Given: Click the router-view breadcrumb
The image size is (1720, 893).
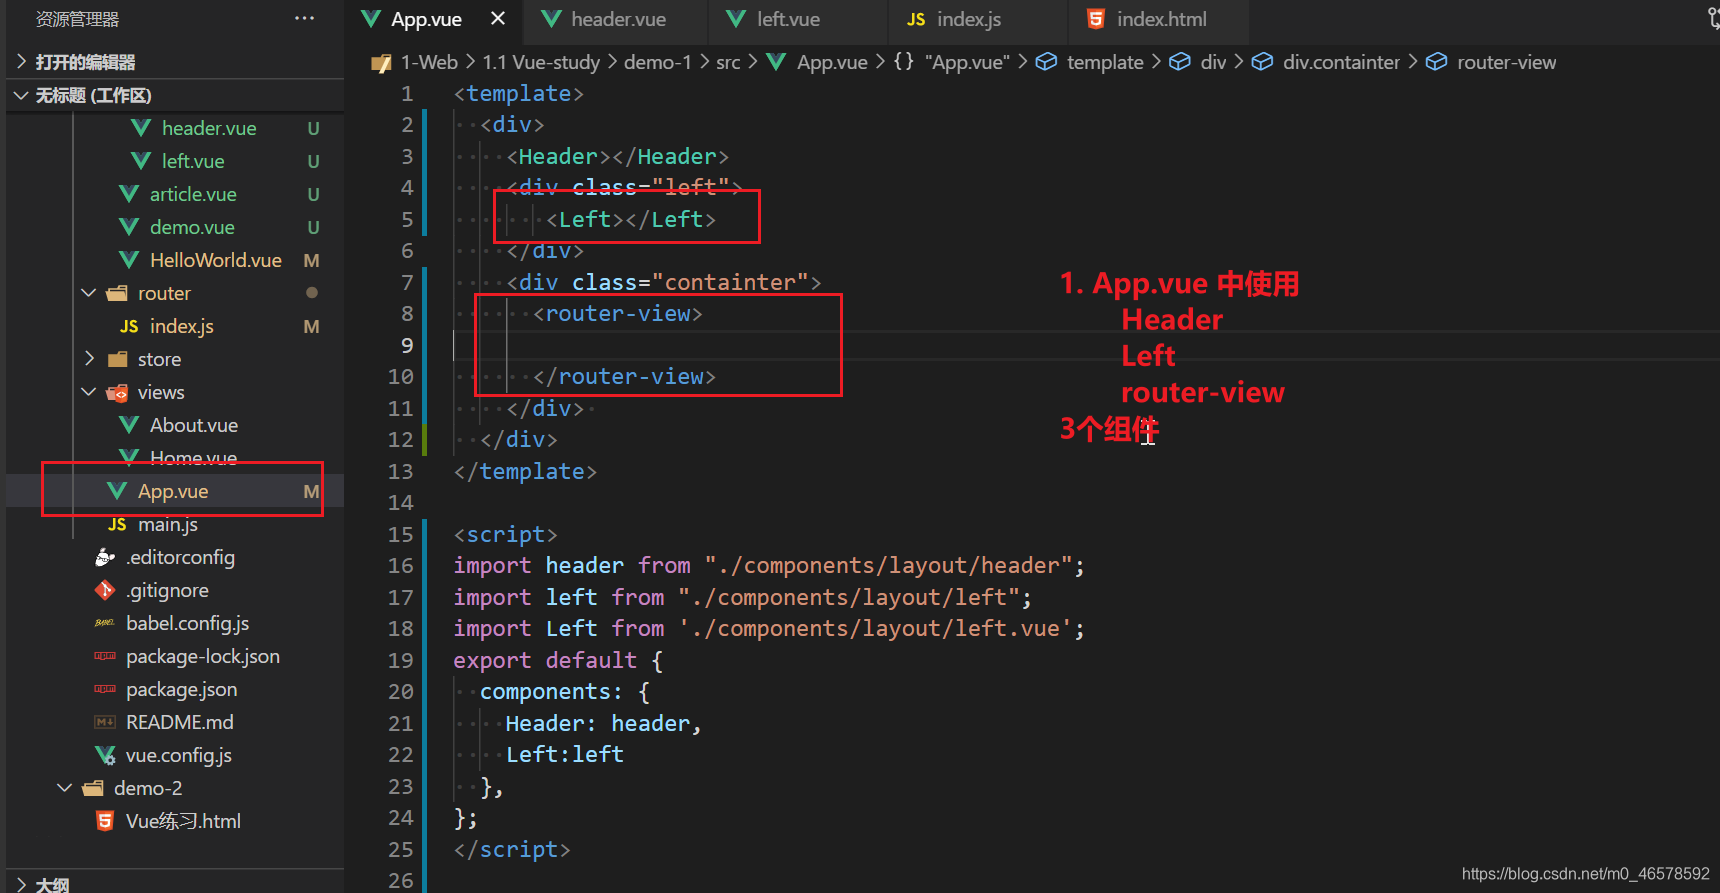Looking at the screenshot, I should pyautogui.click(x=1506, y=62).
